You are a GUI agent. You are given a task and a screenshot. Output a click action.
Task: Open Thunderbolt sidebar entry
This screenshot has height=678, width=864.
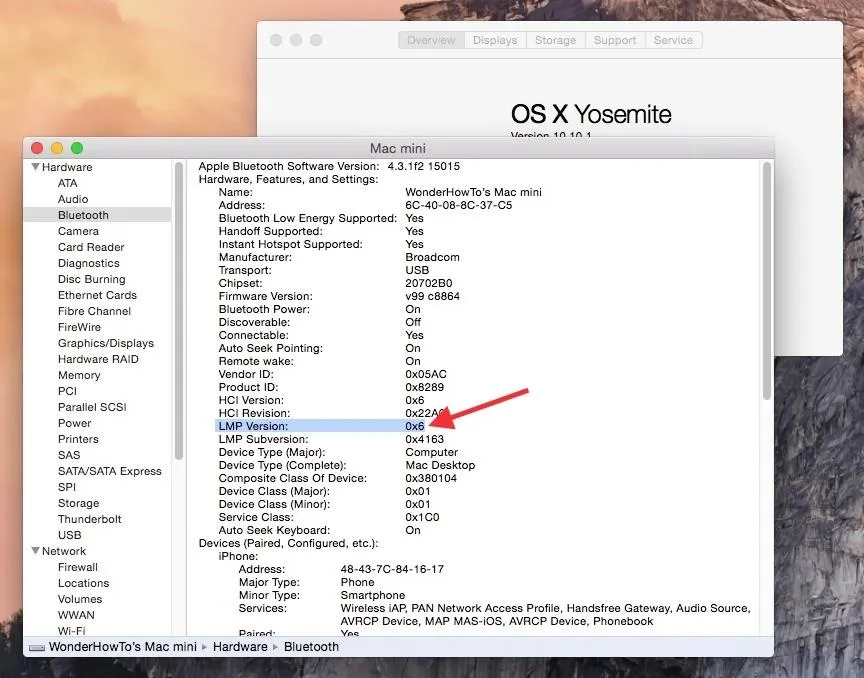89,519
